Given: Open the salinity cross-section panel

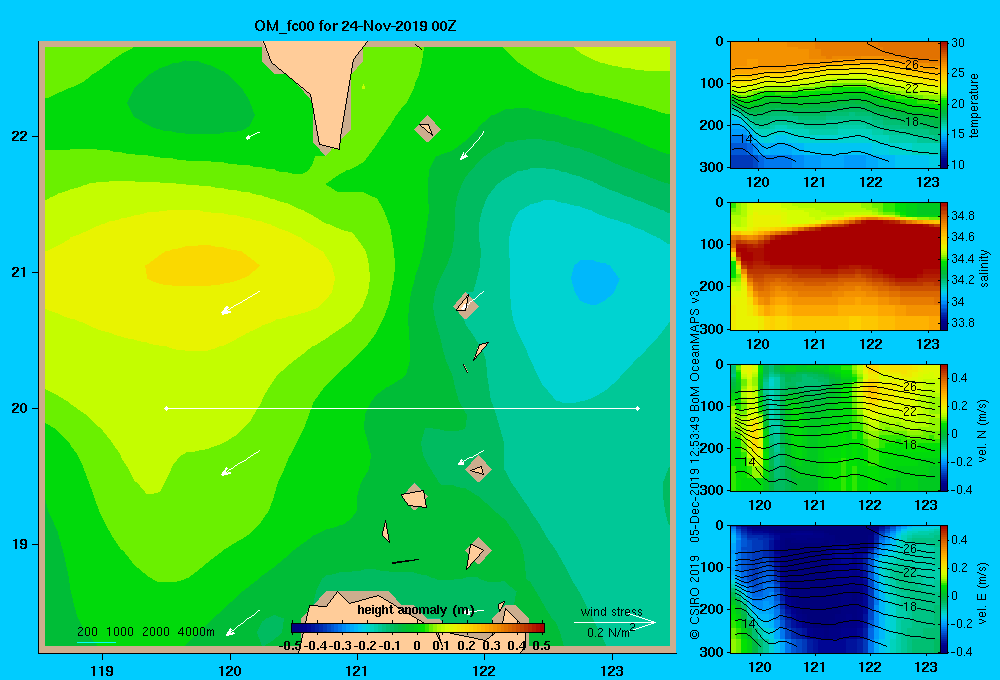Looking at the screenshot, I should 835,267.
